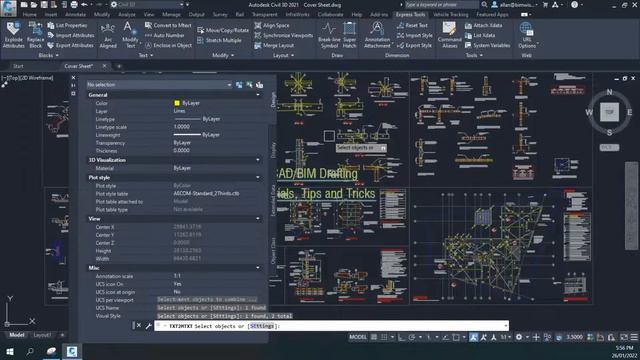The height and width of the screenshot is (360, 640).
Task: Collapse the Plot style section
Action: 258,178
